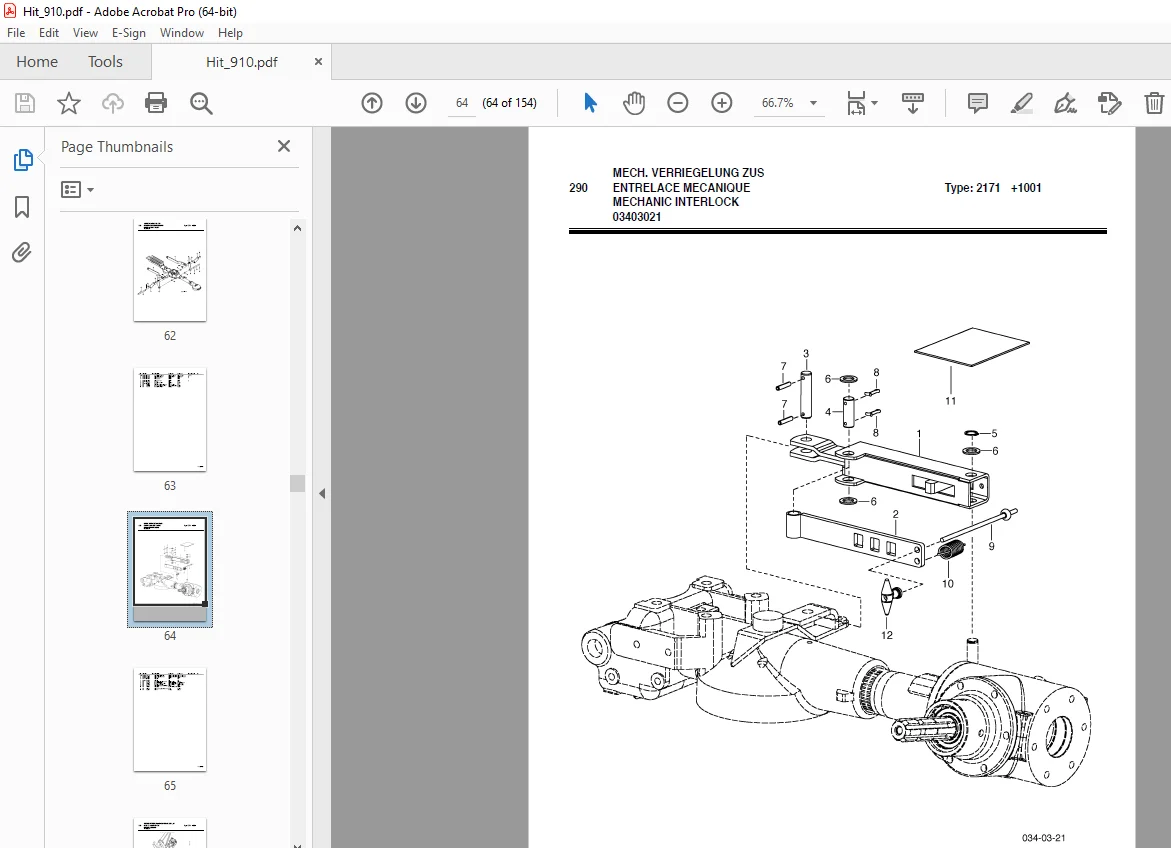Screen dimensions: 1171x848
Task: Close the Hit_910.pdf tab
Action: (x=318, y=62)
